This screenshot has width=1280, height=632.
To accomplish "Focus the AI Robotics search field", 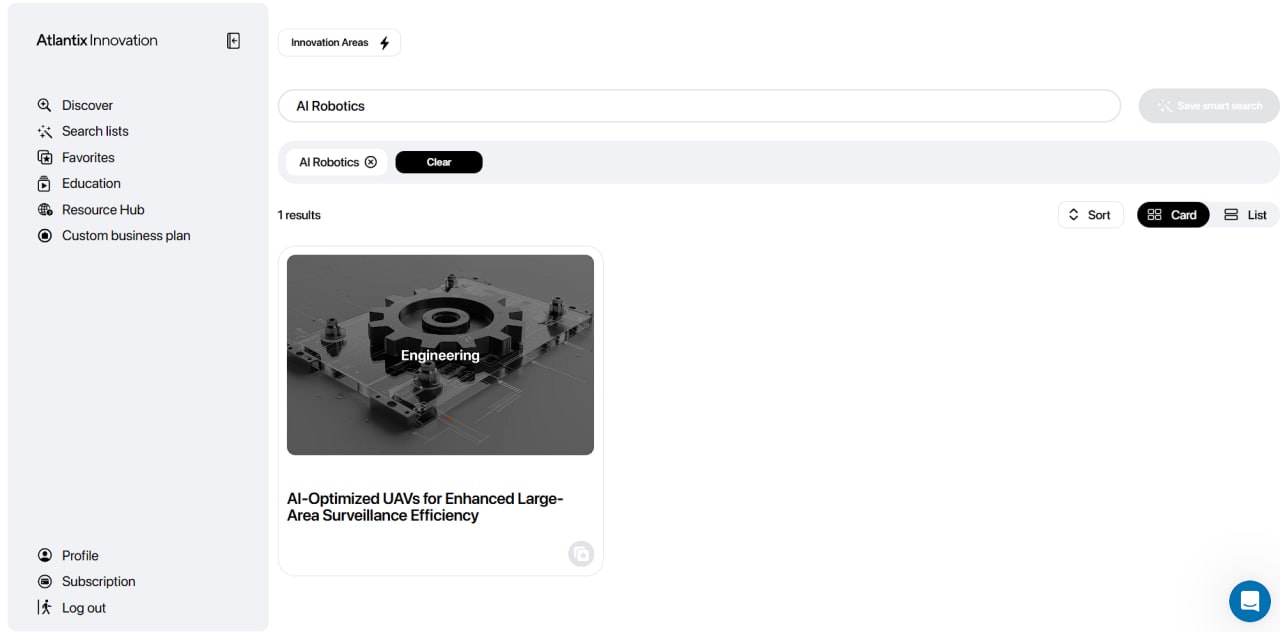I will [699, 106].
